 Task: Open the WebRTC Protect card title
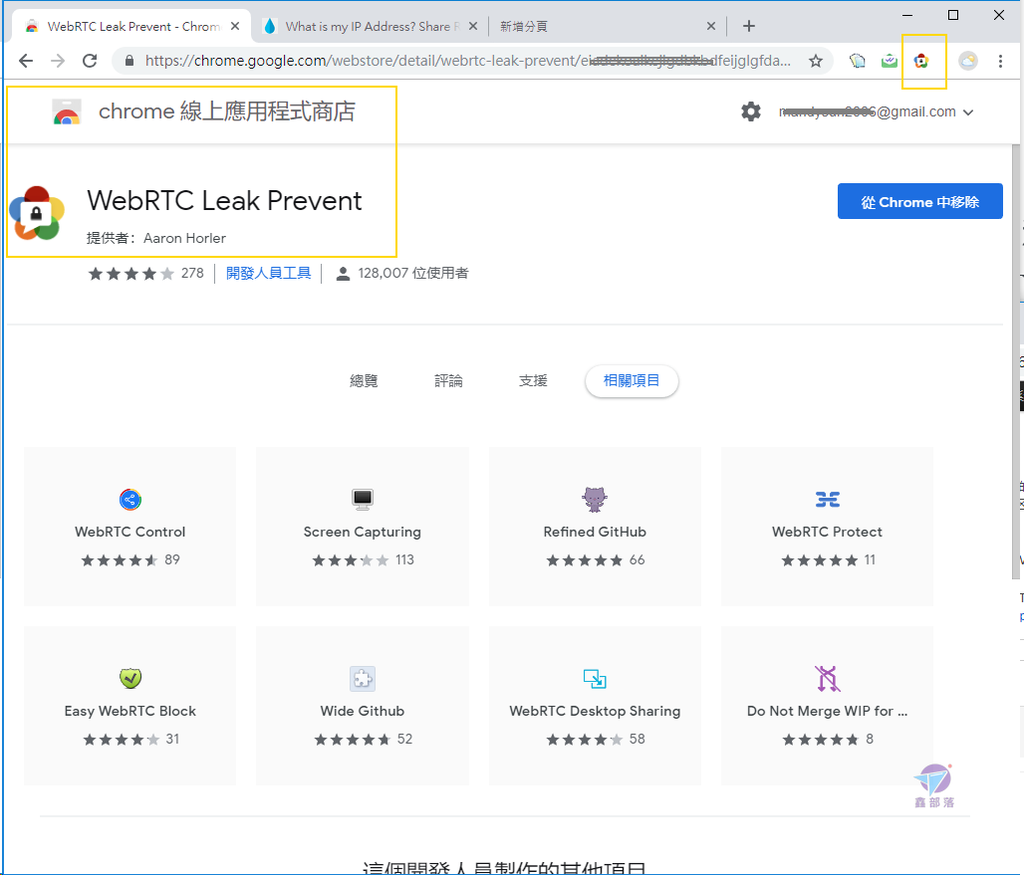pos(827,532)
